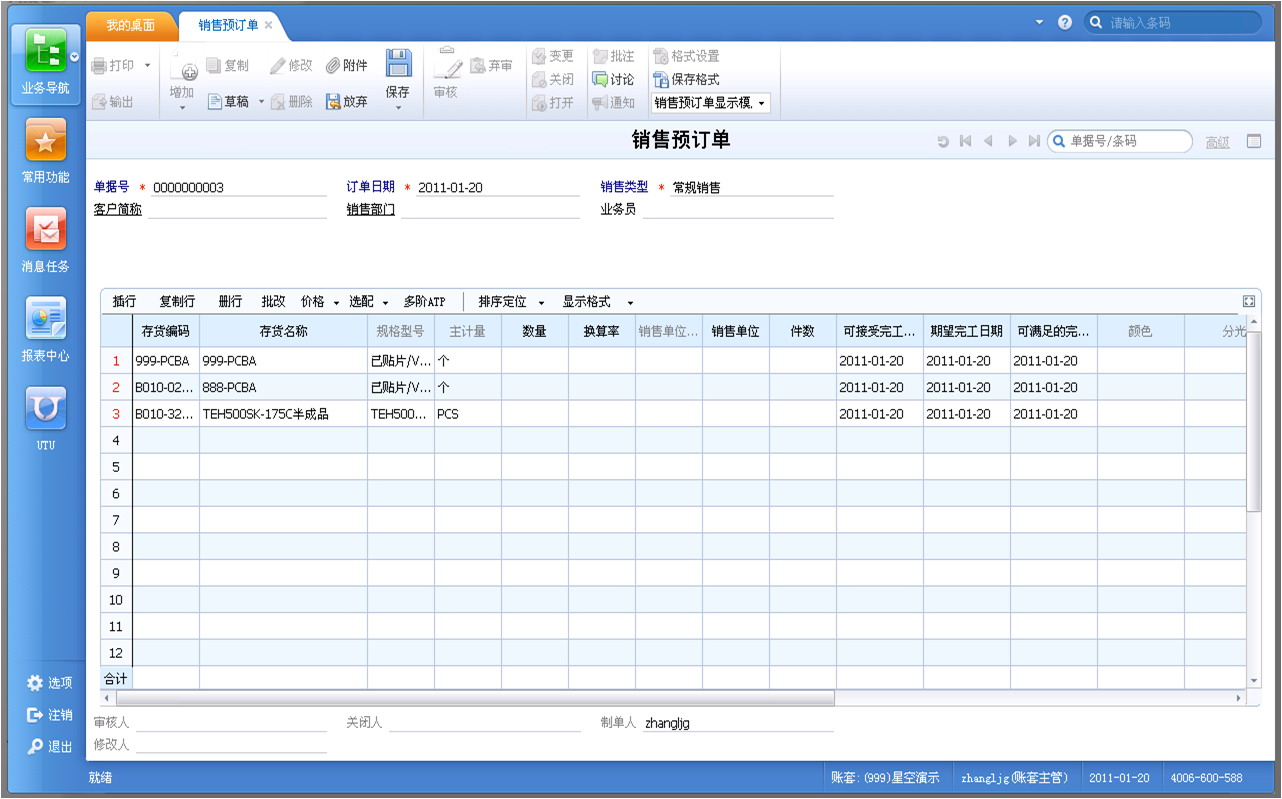Click the 打印 print toolbar icon
The width and height of the screenshot is (1282, 799).
(100, 66)
